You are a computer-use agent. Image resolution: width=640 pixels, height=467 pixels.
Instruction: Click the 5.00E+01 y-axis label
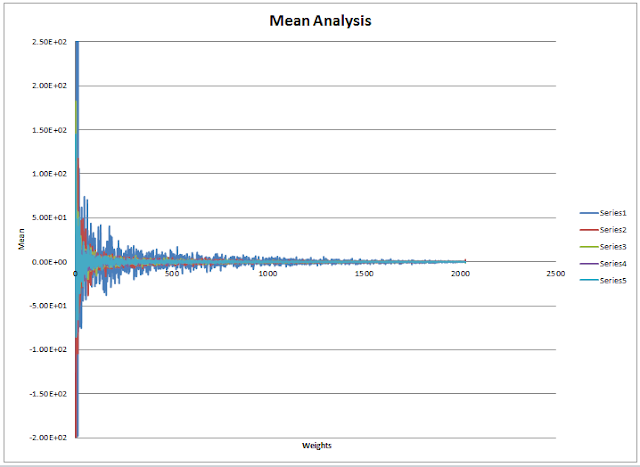tap(49, 218)
